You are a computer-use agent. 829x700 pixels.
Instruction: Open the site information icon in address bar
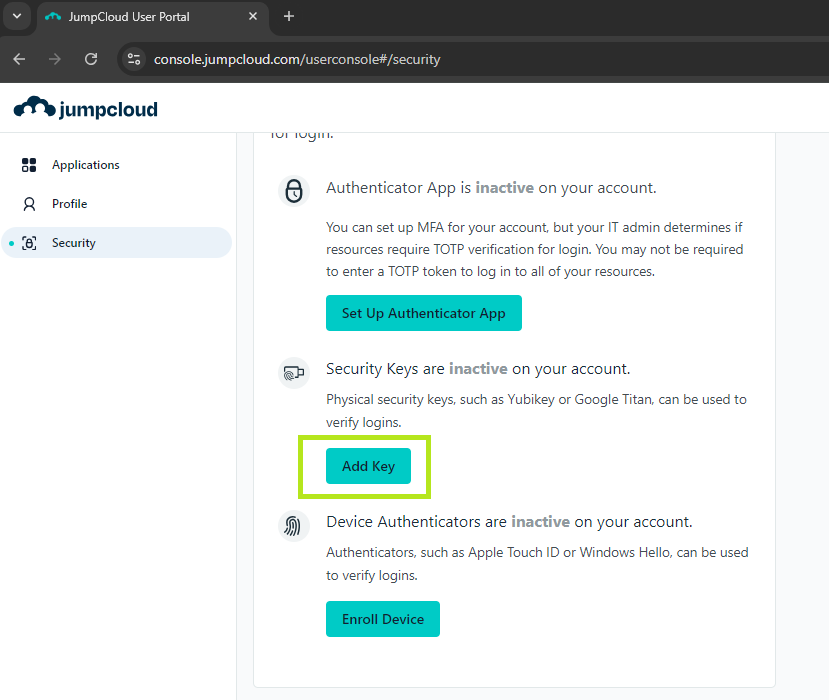134,59
